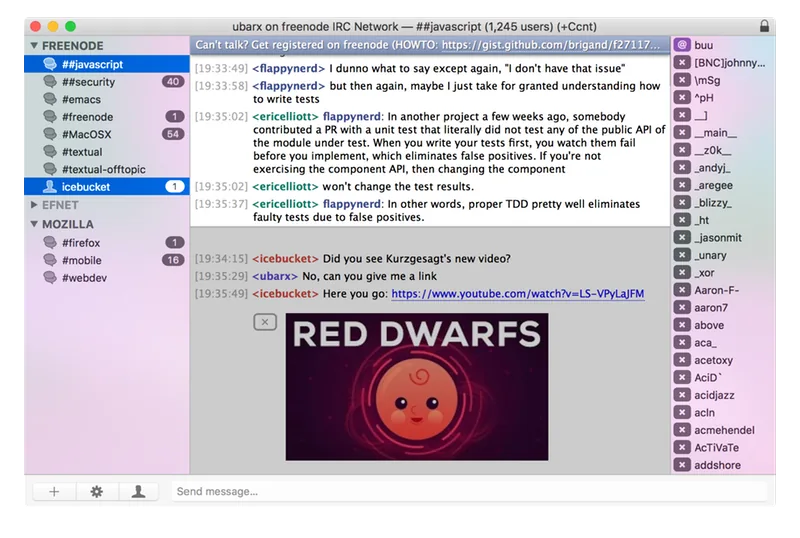Close the inline video preview

pos(265,322)
